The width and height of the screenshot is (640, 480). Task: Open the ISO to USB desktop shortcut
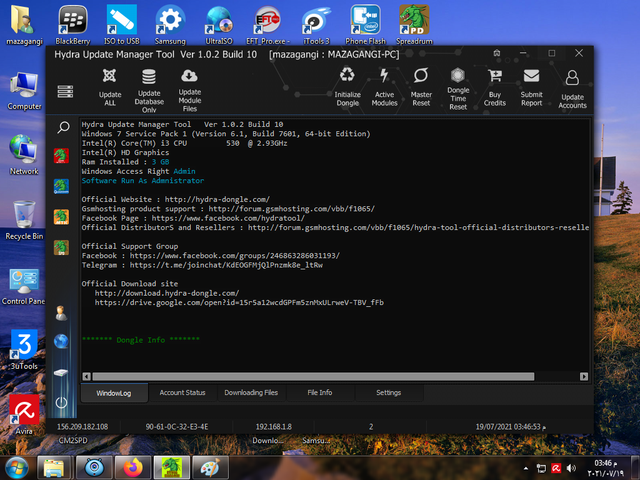(122, 24)
